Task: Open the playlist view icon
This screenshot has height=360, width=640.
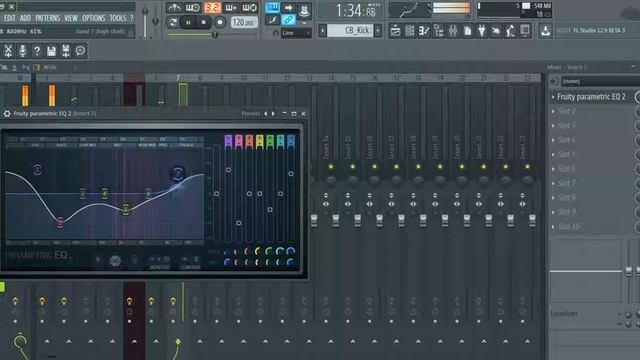Action: 395,31
